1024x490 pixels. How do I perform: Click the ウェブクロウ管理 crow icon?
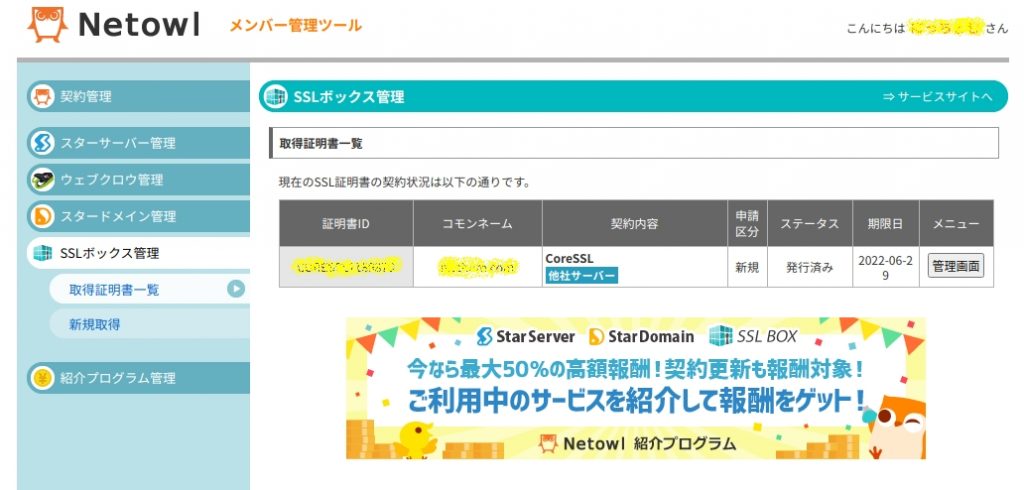point(42,180)
